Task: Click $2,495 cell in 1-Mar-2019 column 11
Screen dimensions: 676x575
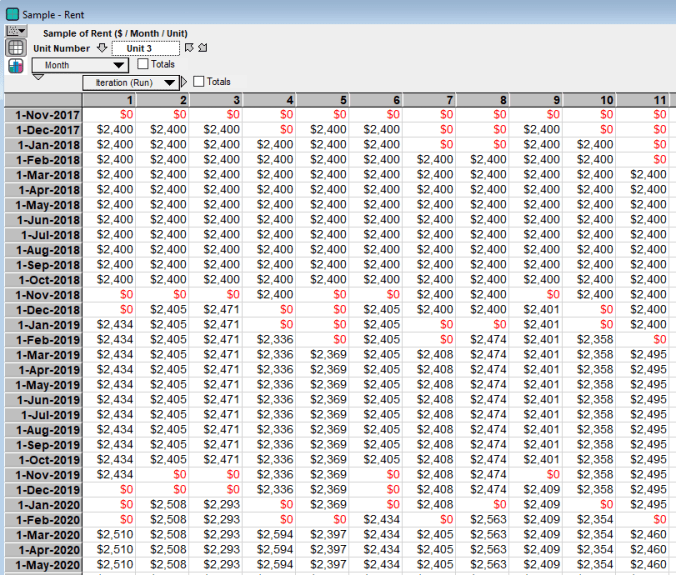Action: 643,354
